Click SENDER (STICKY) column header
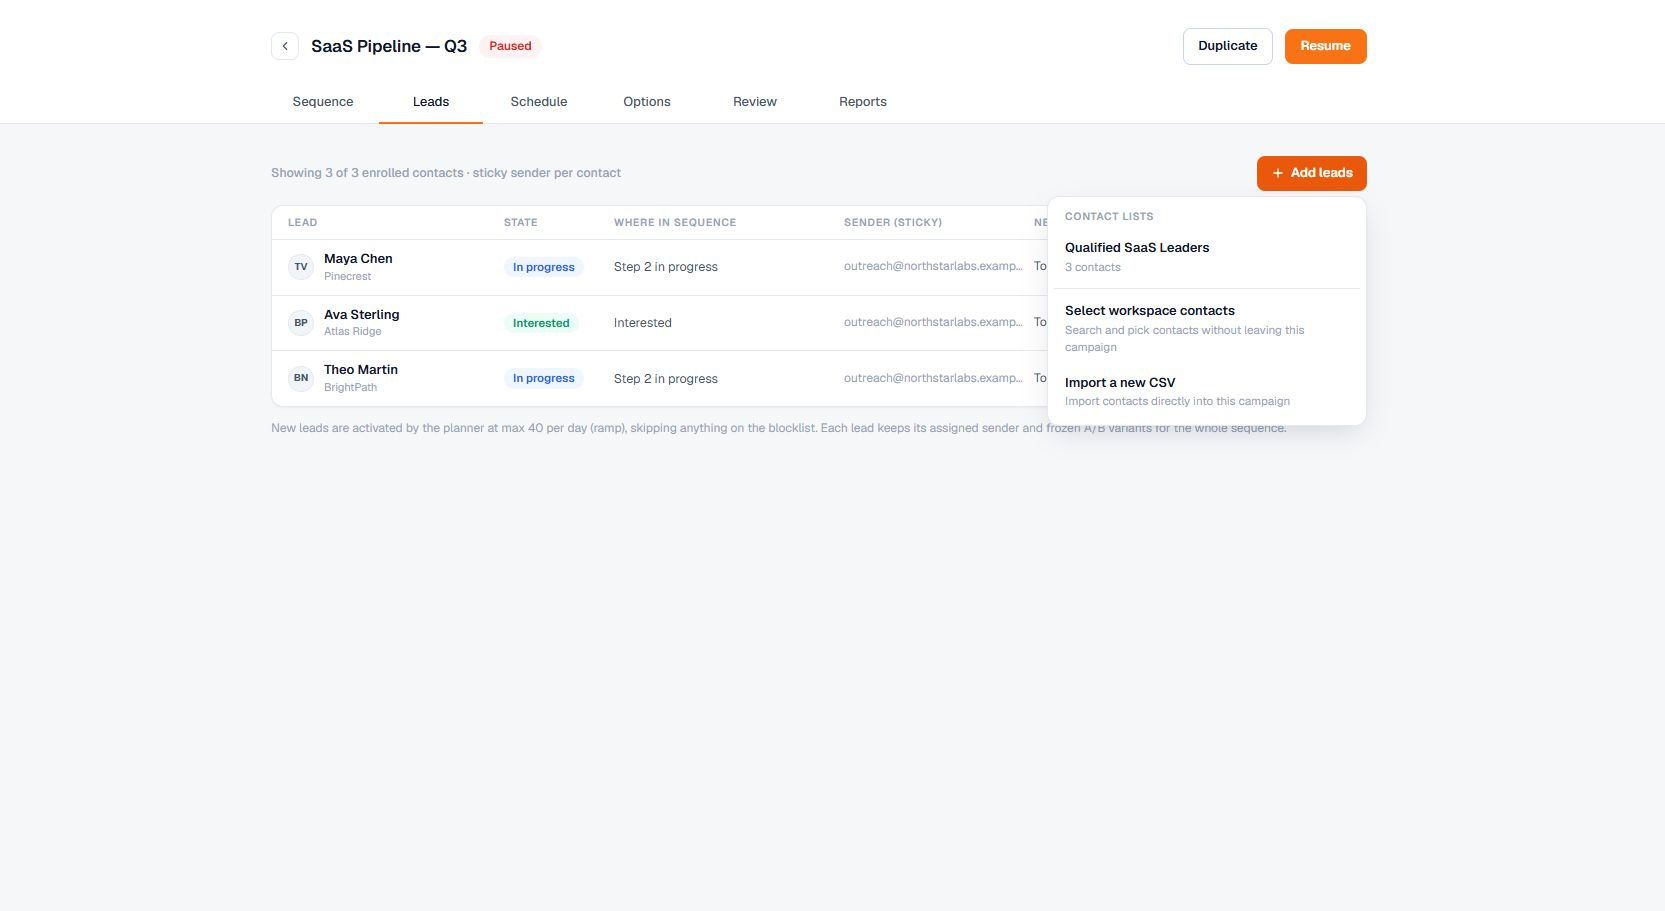This screenshot has height=911, width=1665. point(893,223)
